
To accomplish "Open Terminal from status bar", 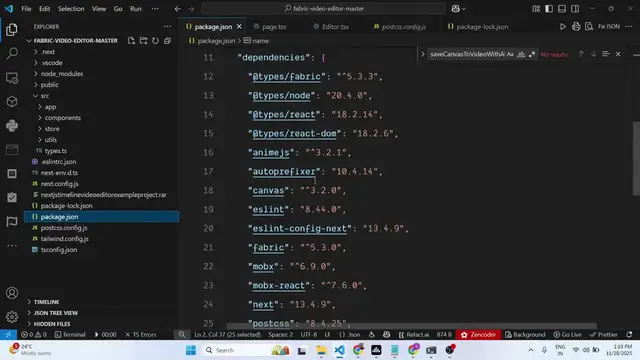I will pos(70,335).
